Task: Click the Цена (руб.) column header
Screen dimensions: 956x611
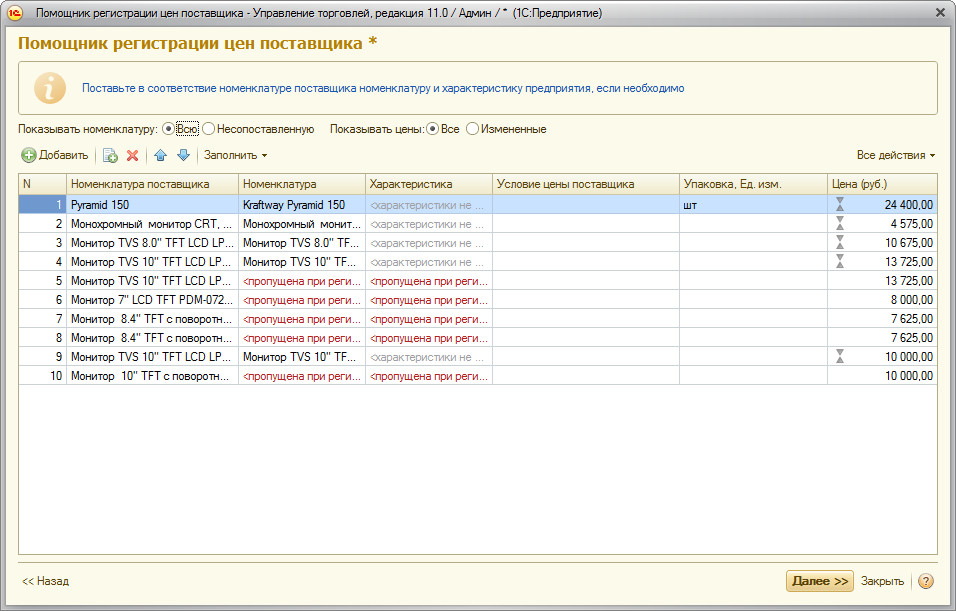Action: [882, 184]
